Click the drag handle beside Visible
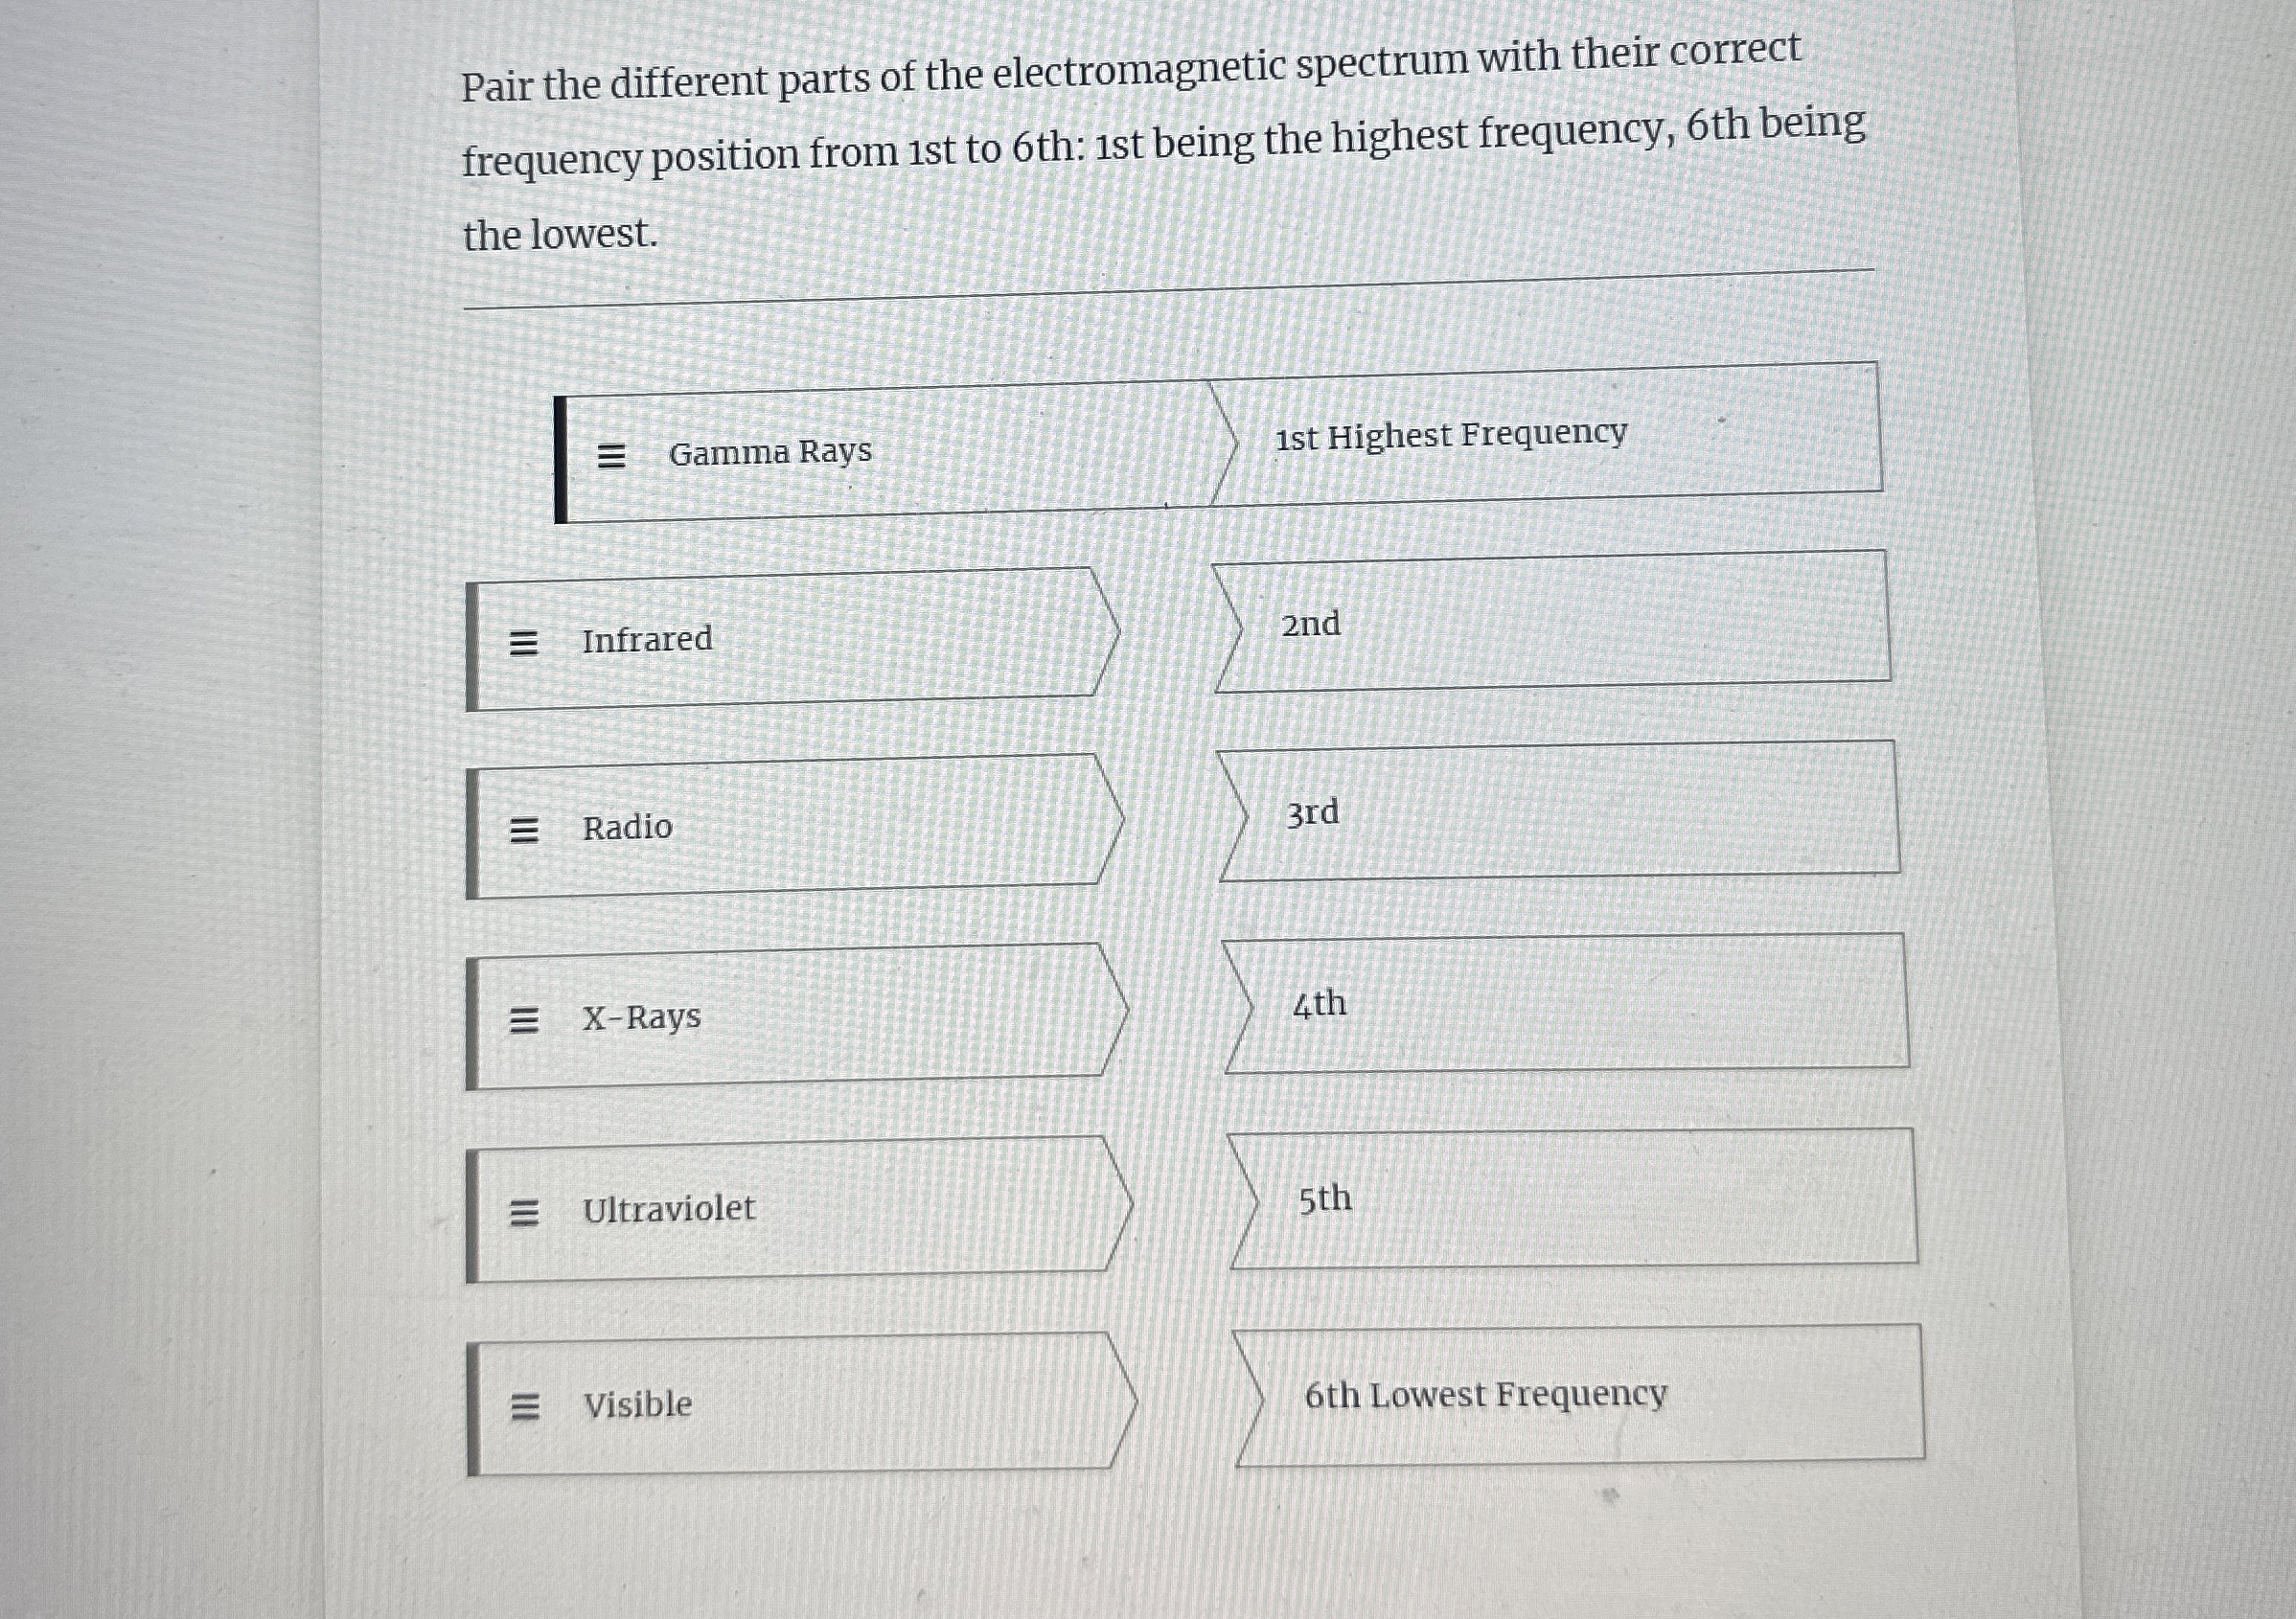Viewport: 2296px width, 1619px height. tap(524, 1406)
